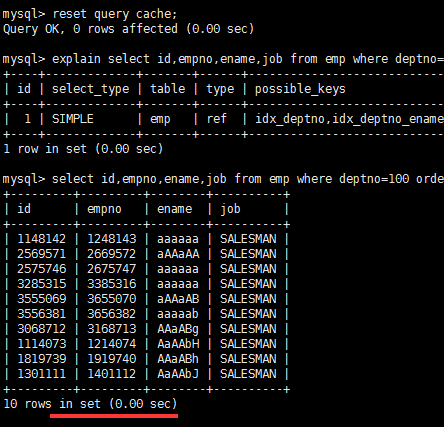Click id value 1148142
The width and height of the screenshot is (444, 427).
42,239
